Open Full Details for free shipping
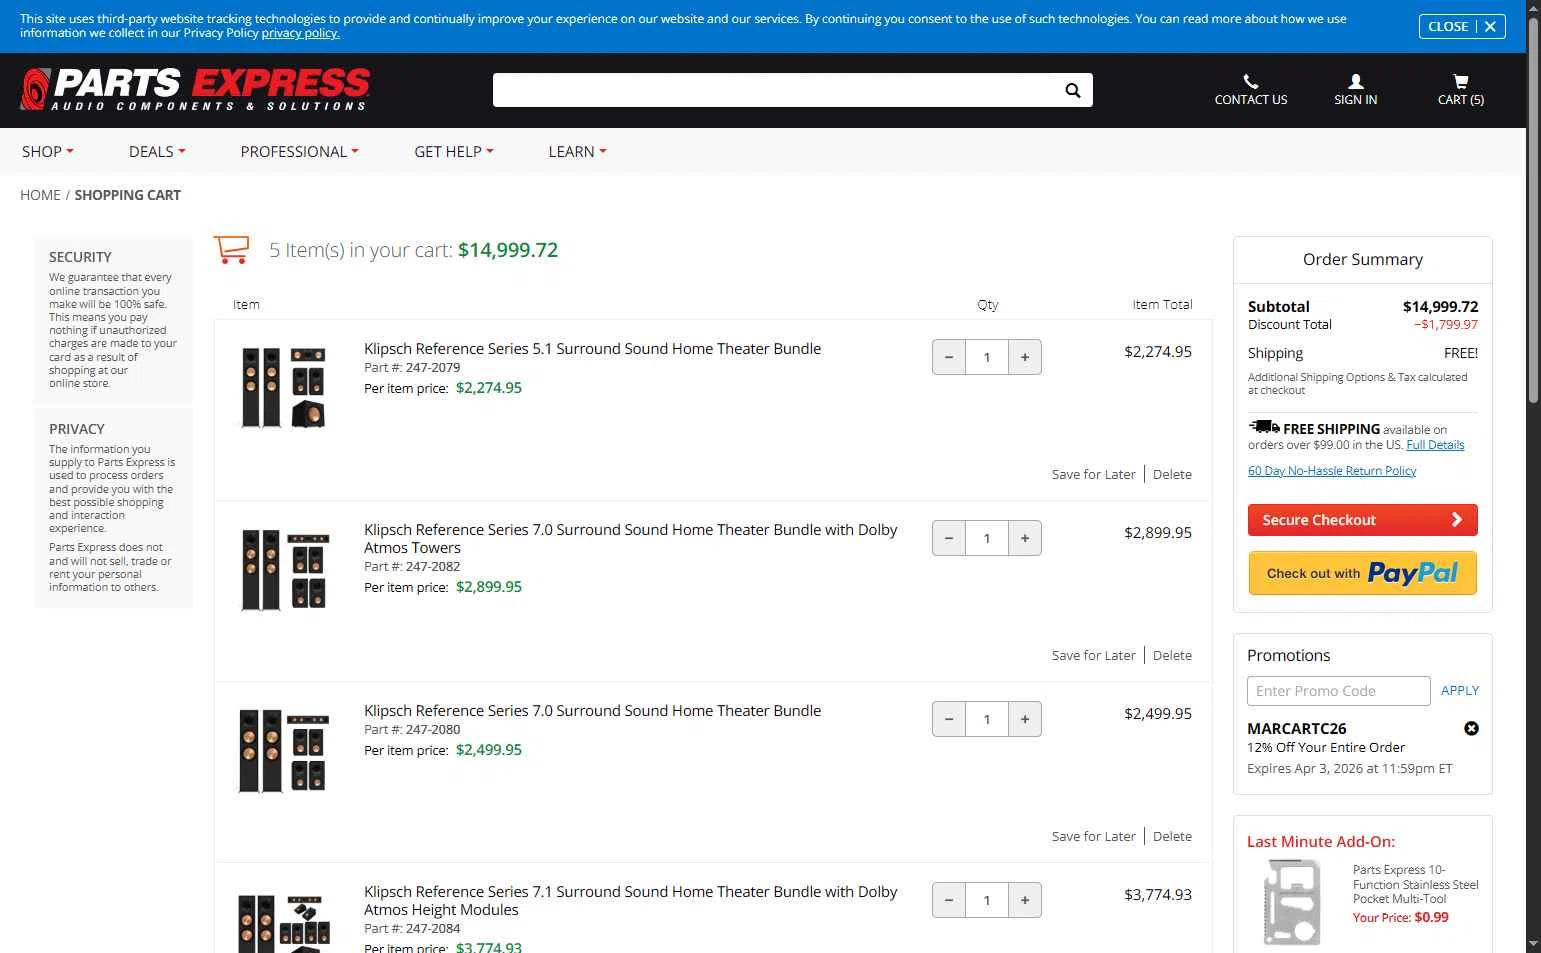The width and height of the screenshot is (1541, 953). 1435,445
